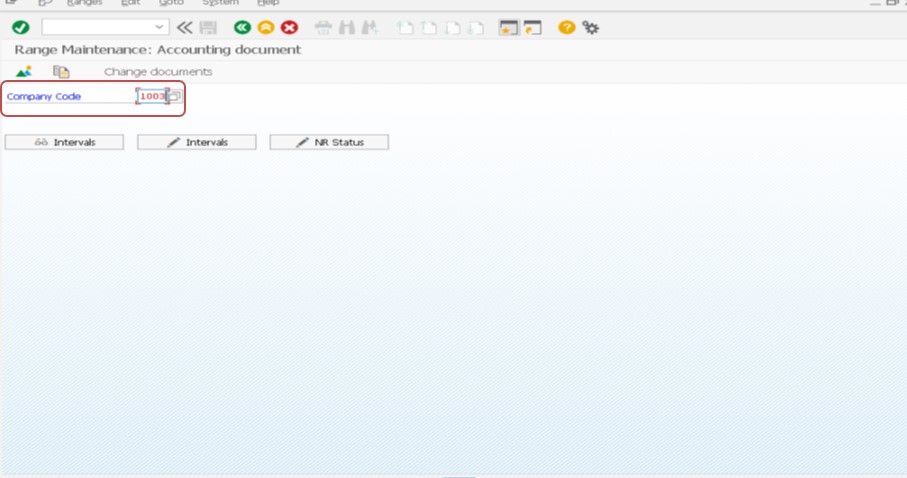The width and height of the screenshot is (907, 478).
Task: Click the Save floppy disk icon
Action: pyautogui.click(x=208, y=27)
